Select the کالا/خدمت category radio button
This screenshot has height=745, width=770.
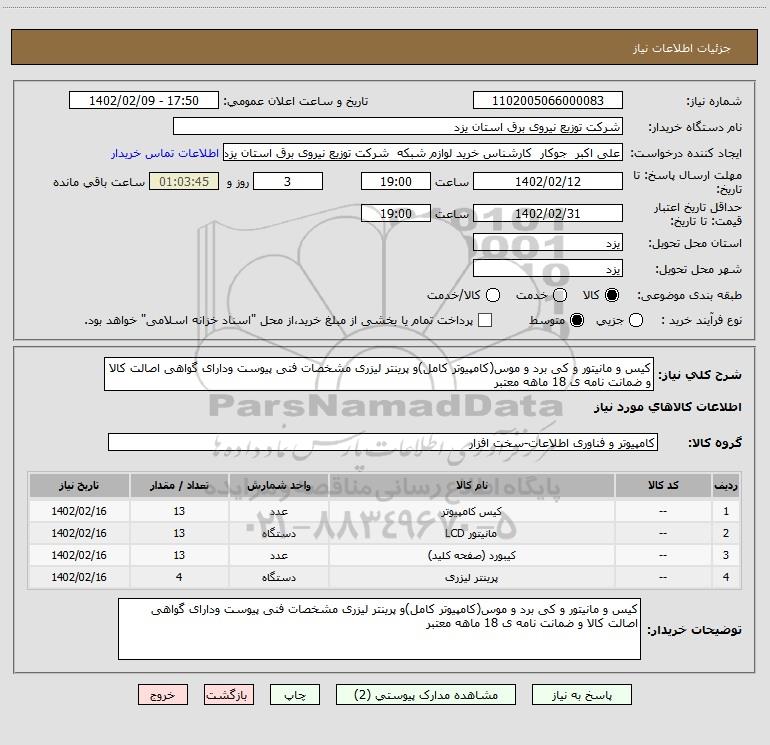[493, 295]
